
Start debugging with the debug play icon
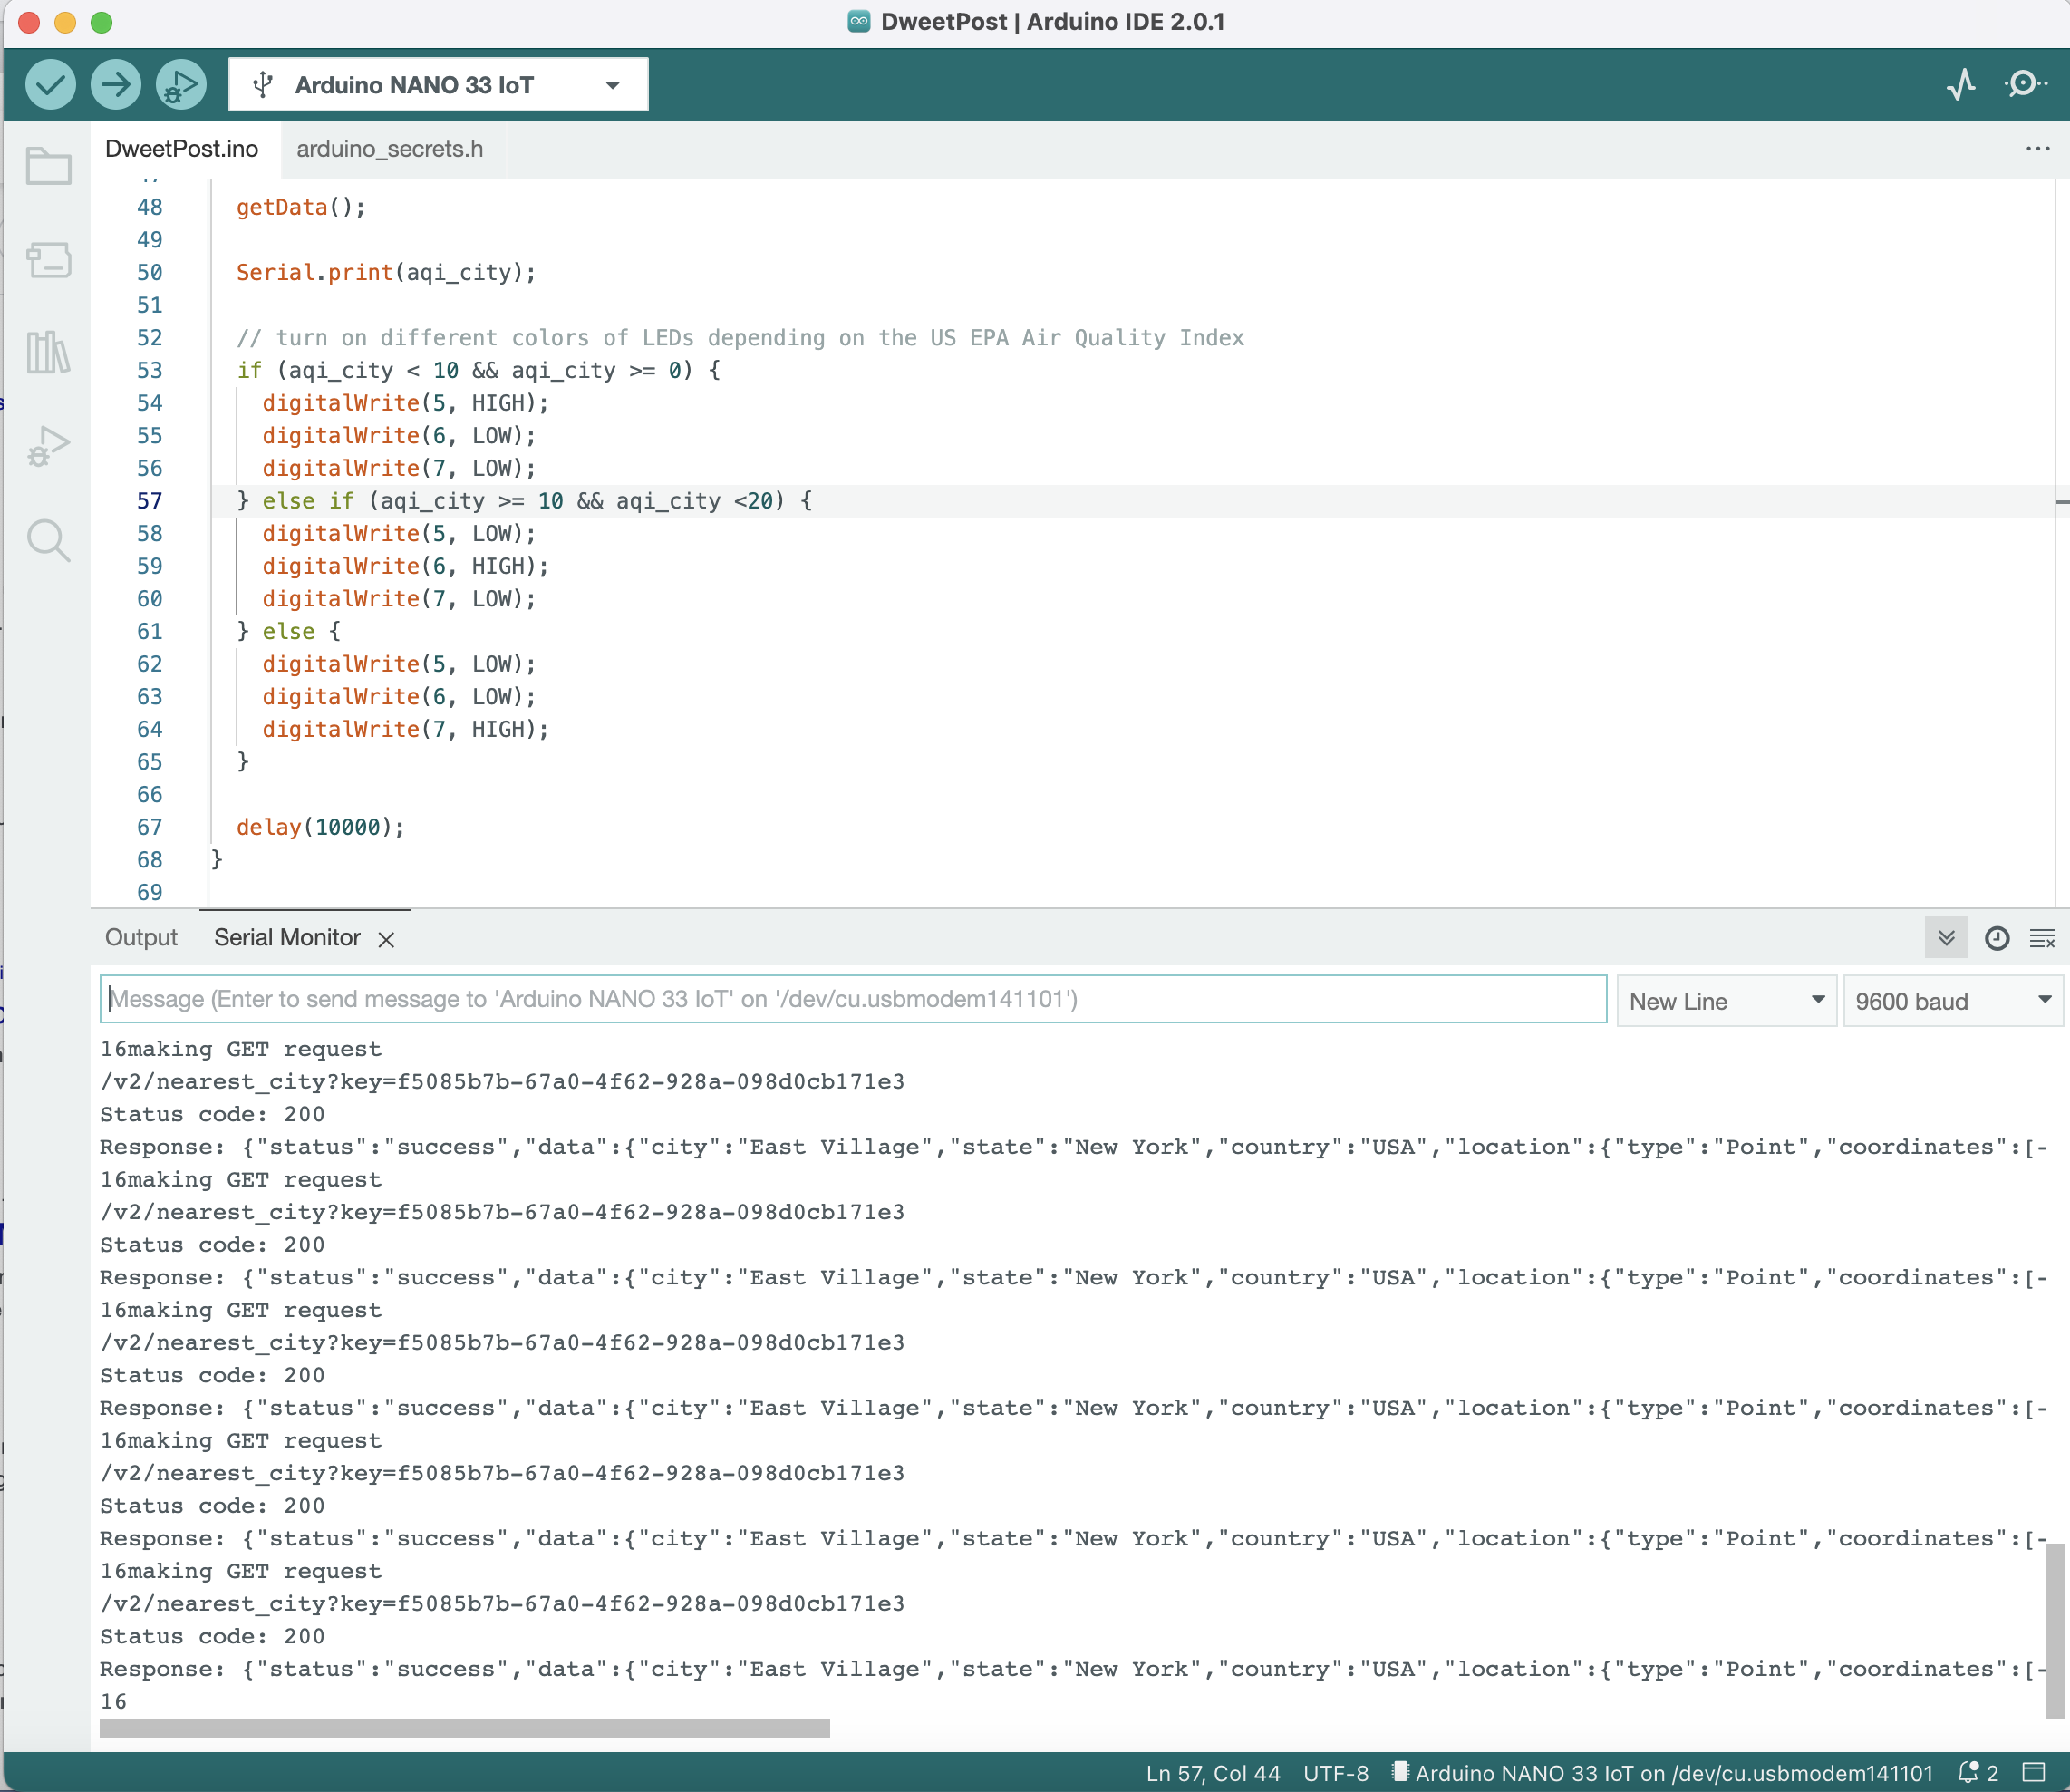click(181, 84)
